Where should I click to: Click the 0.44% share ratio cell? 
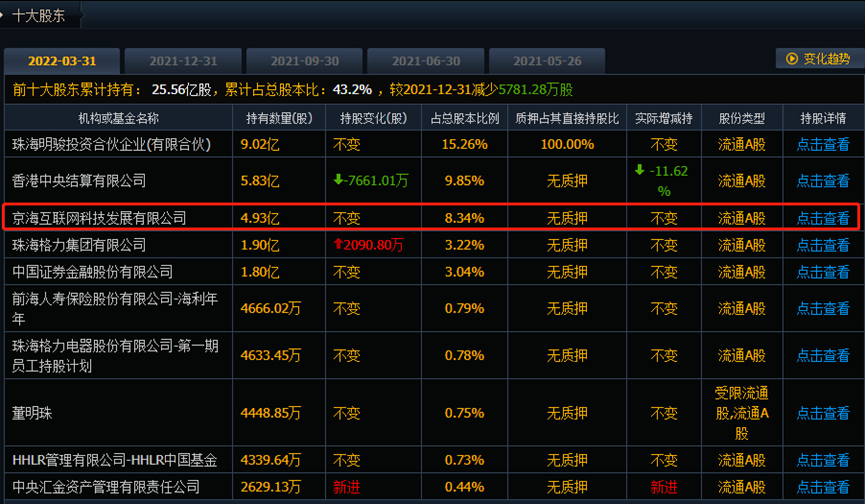[x=464, y=487]
